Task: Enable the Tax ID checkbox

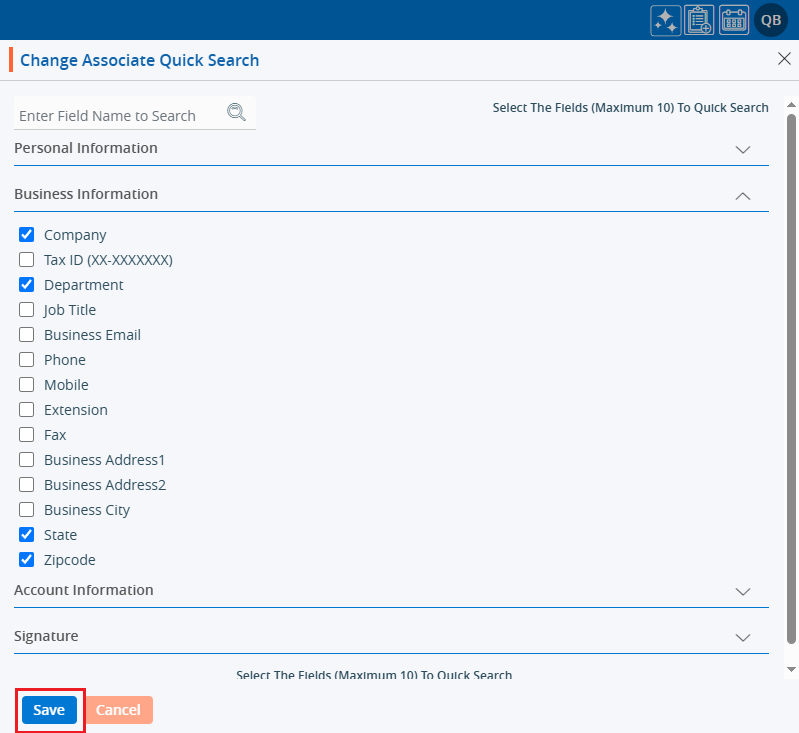Action: click(x=27, y=260)
